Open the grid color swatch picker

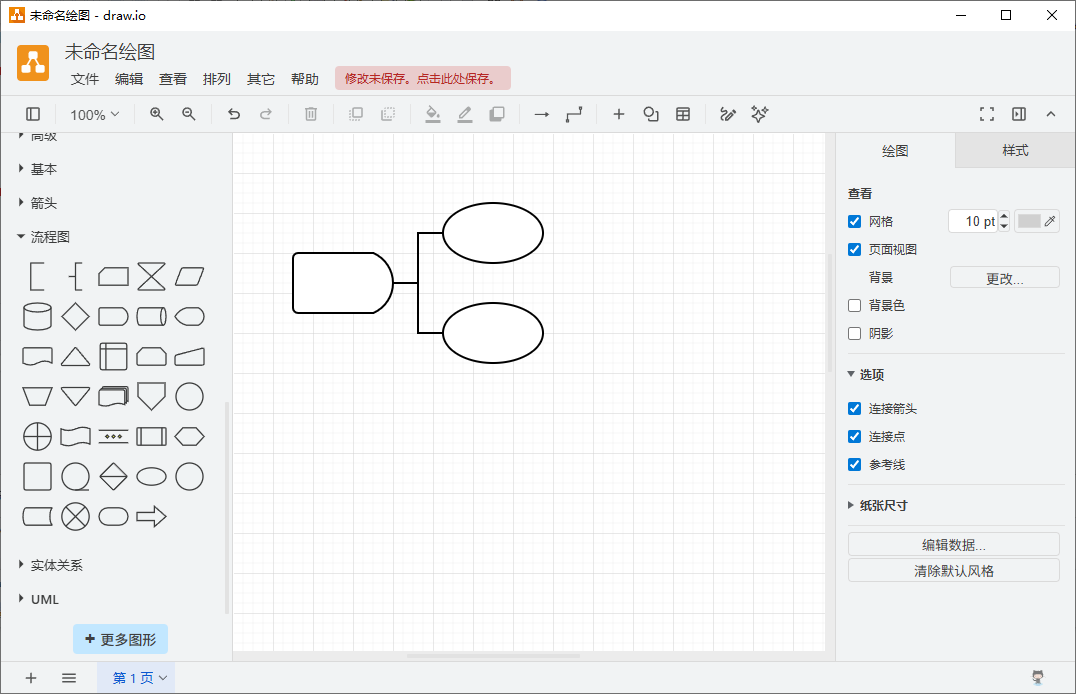pyautogui.click(x=1037, y=221)
